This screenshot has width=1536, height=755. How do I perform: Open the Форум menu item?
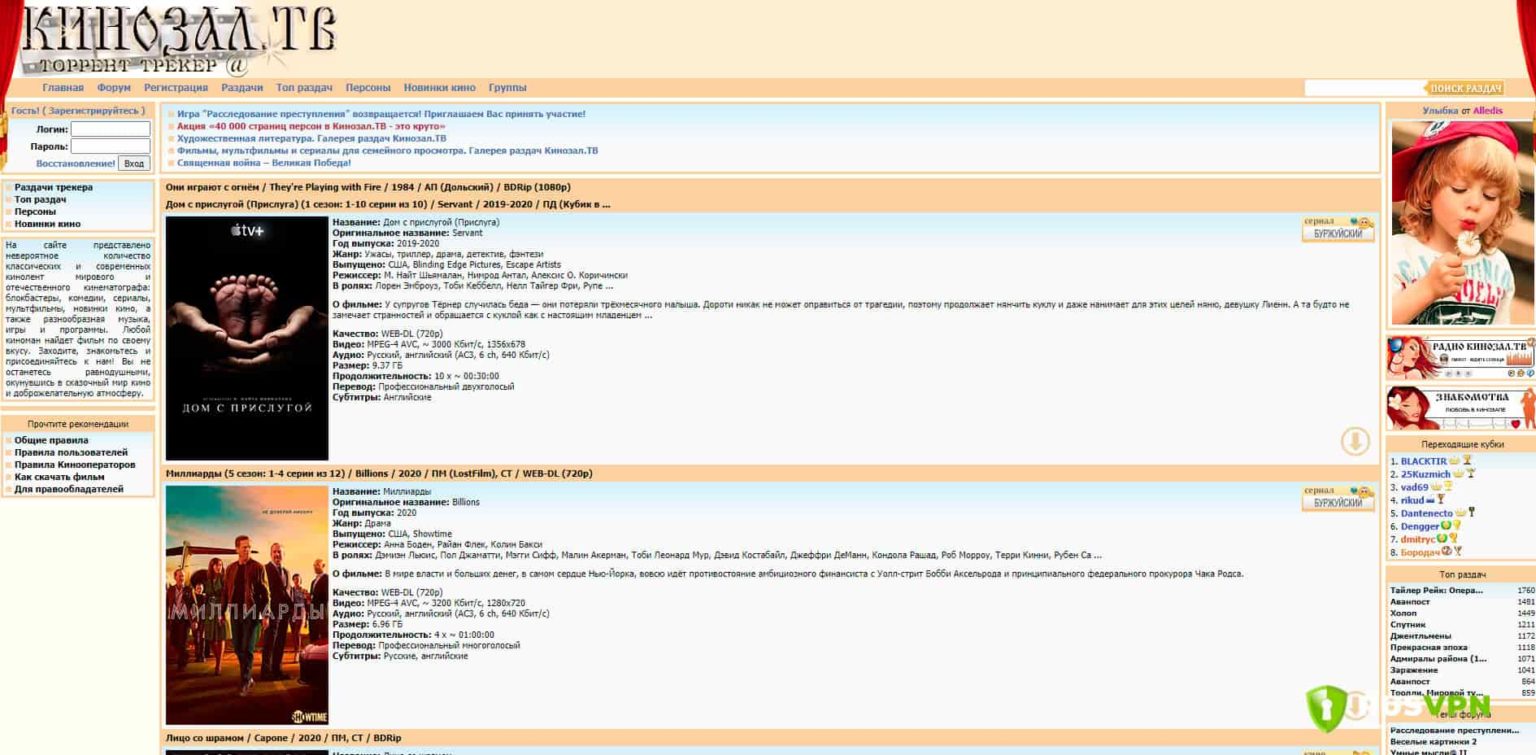pos(114,88)
